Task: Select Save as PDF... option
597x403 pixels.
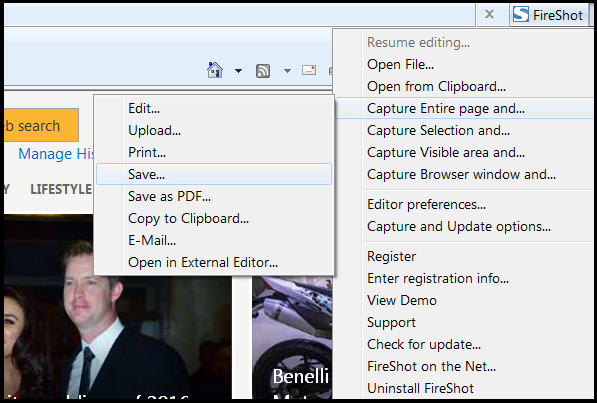Action: (214, 197)
